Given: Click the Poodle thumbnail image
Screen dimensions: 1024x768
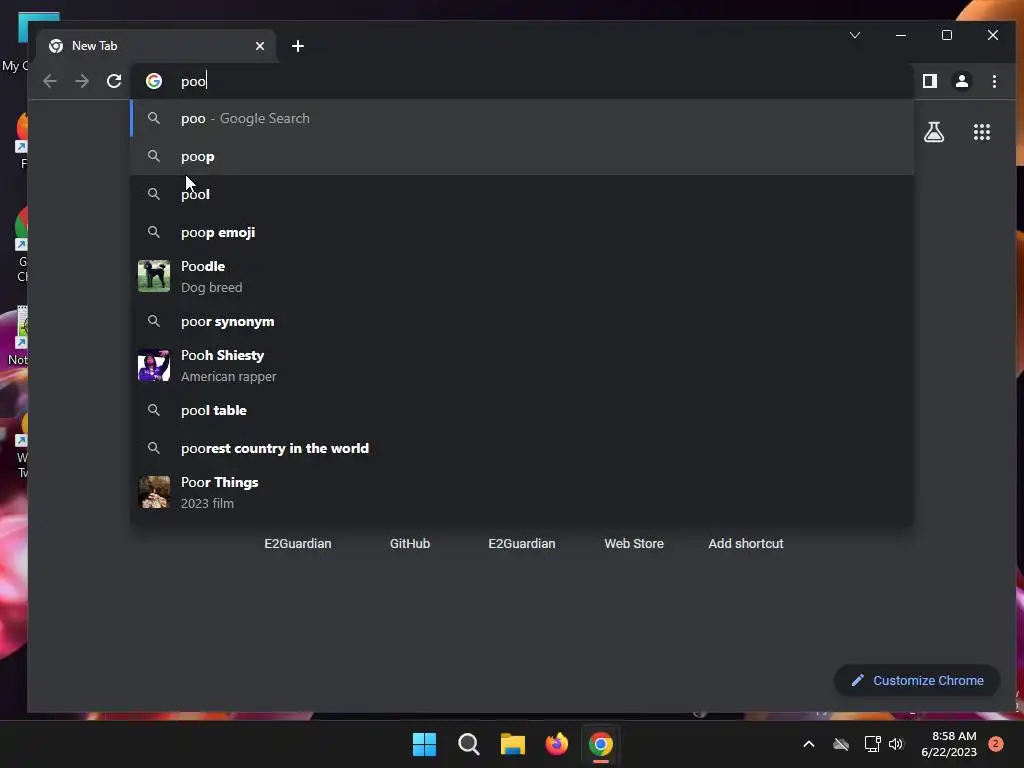Looking at the screenshot, I should pyautogui.click(x=154, y=276).
